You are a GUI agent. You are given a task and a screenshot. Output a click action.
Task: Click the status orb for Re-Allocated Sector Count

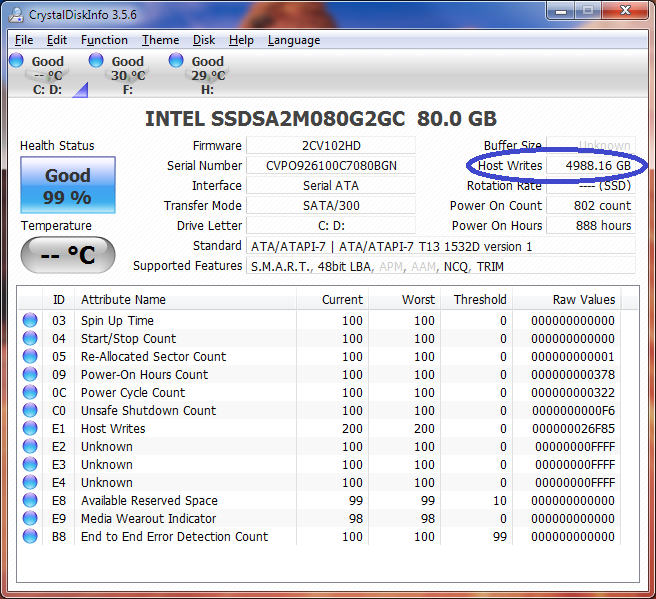[30, 356]
